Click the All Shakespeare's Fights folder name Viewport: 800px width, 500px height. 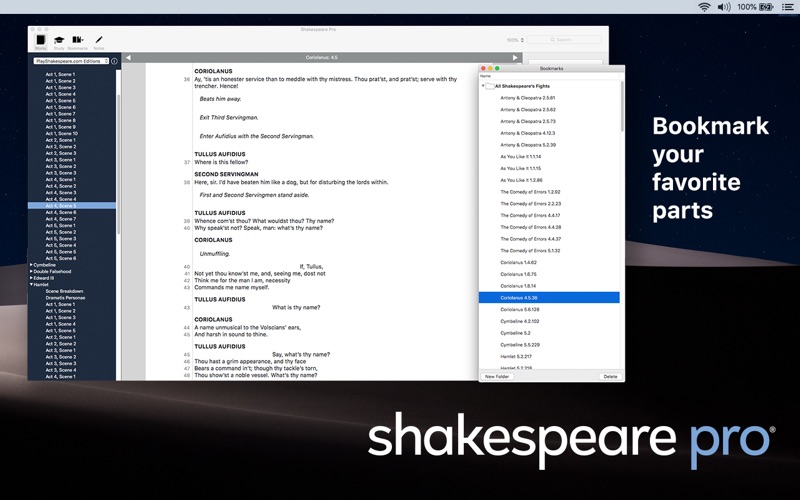[522, 86]
